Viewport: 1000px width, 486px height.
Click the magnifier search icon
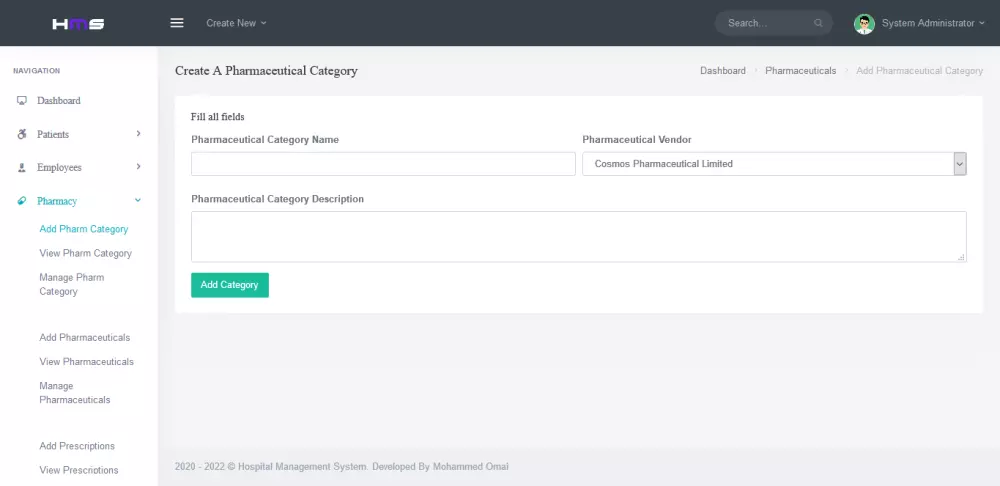coord(818,23)
